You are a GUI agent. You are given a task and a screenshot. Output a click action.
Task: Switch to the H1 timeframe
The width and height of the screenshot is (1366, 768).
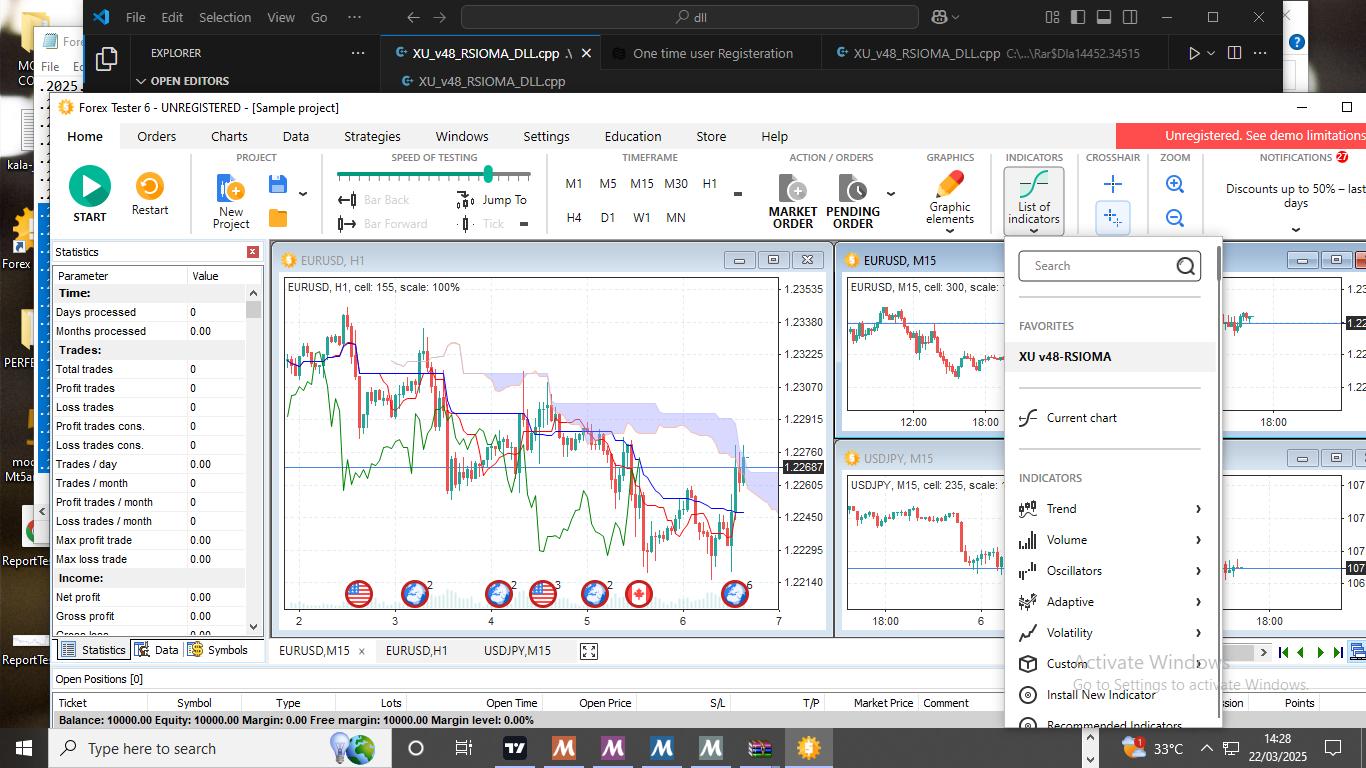click(710, 183)
